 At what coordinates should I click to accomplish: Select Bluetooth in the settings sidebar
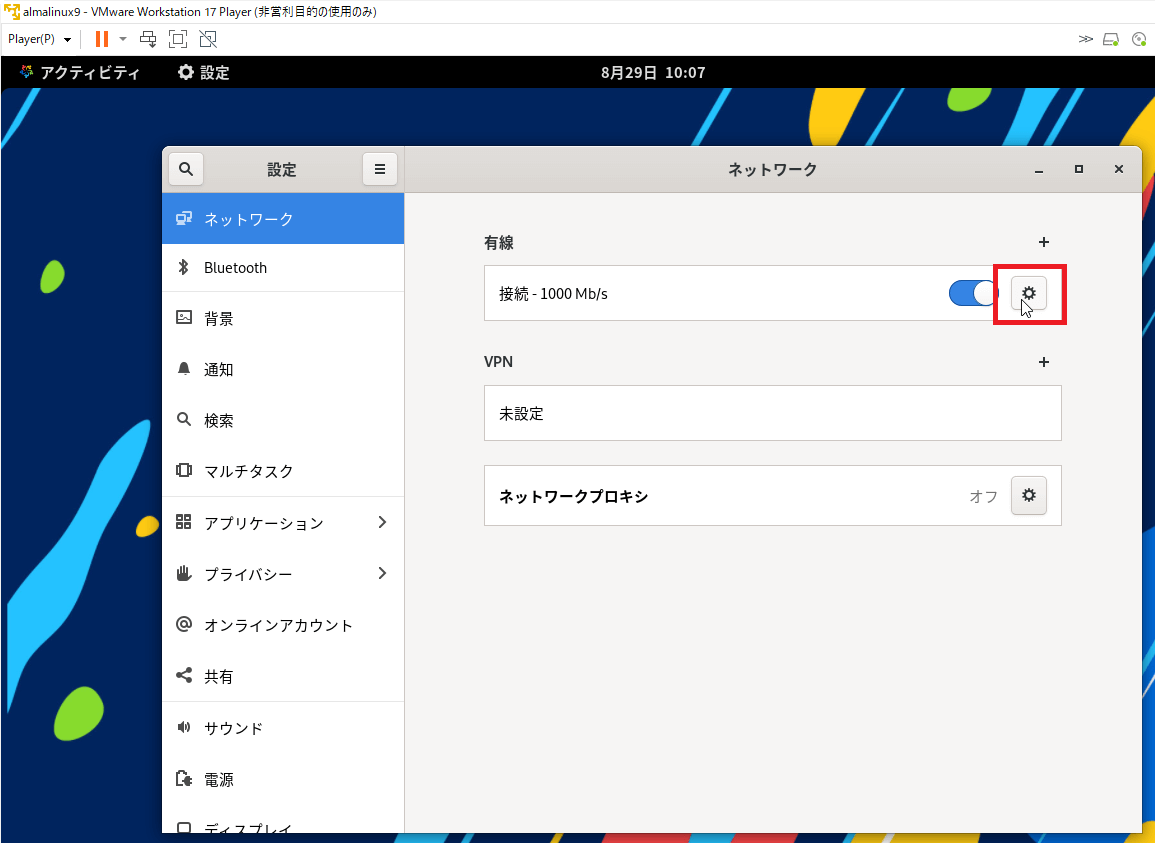[x=235, y=268]
